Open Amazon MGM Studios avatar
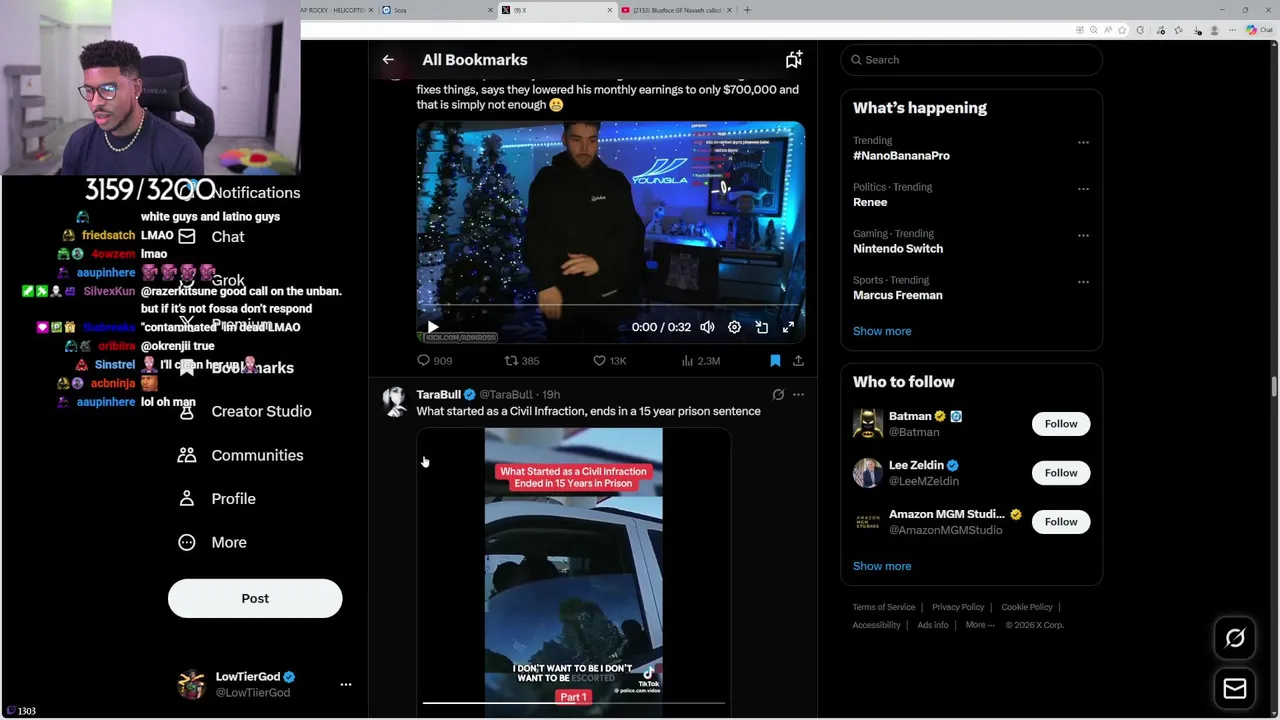This screenshot has width=1280, height=720. 867,522
